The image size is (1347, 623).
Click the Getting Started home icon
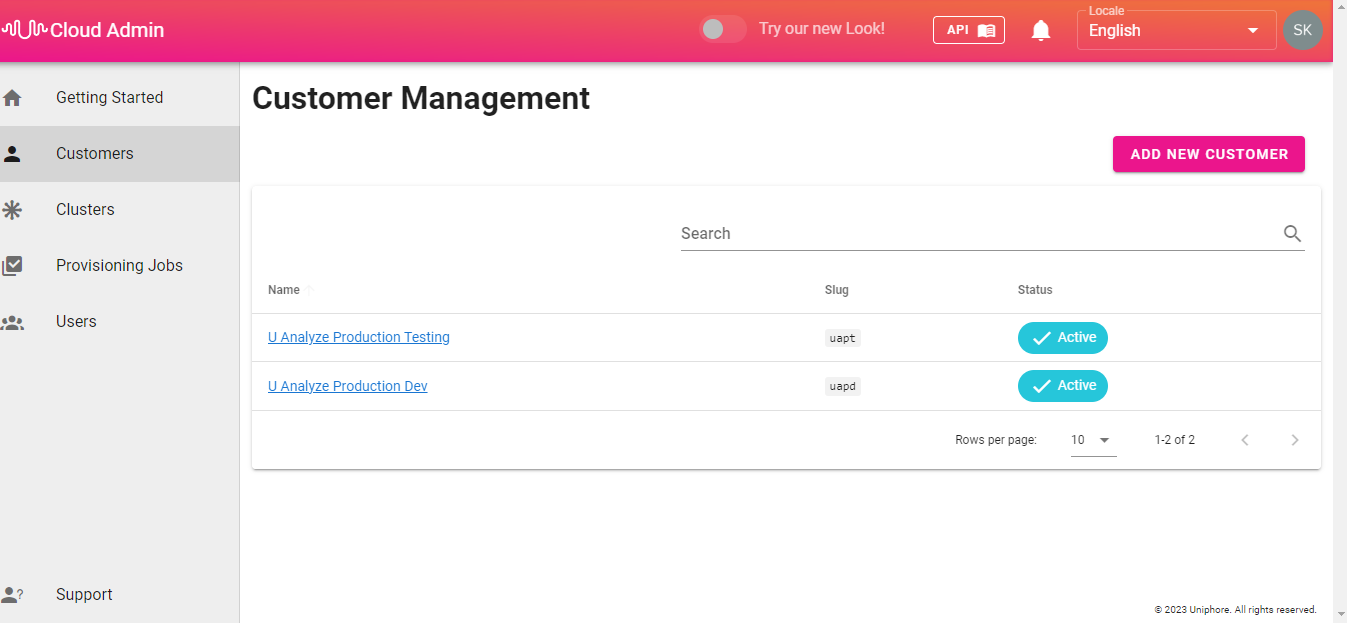coord(12,98)
